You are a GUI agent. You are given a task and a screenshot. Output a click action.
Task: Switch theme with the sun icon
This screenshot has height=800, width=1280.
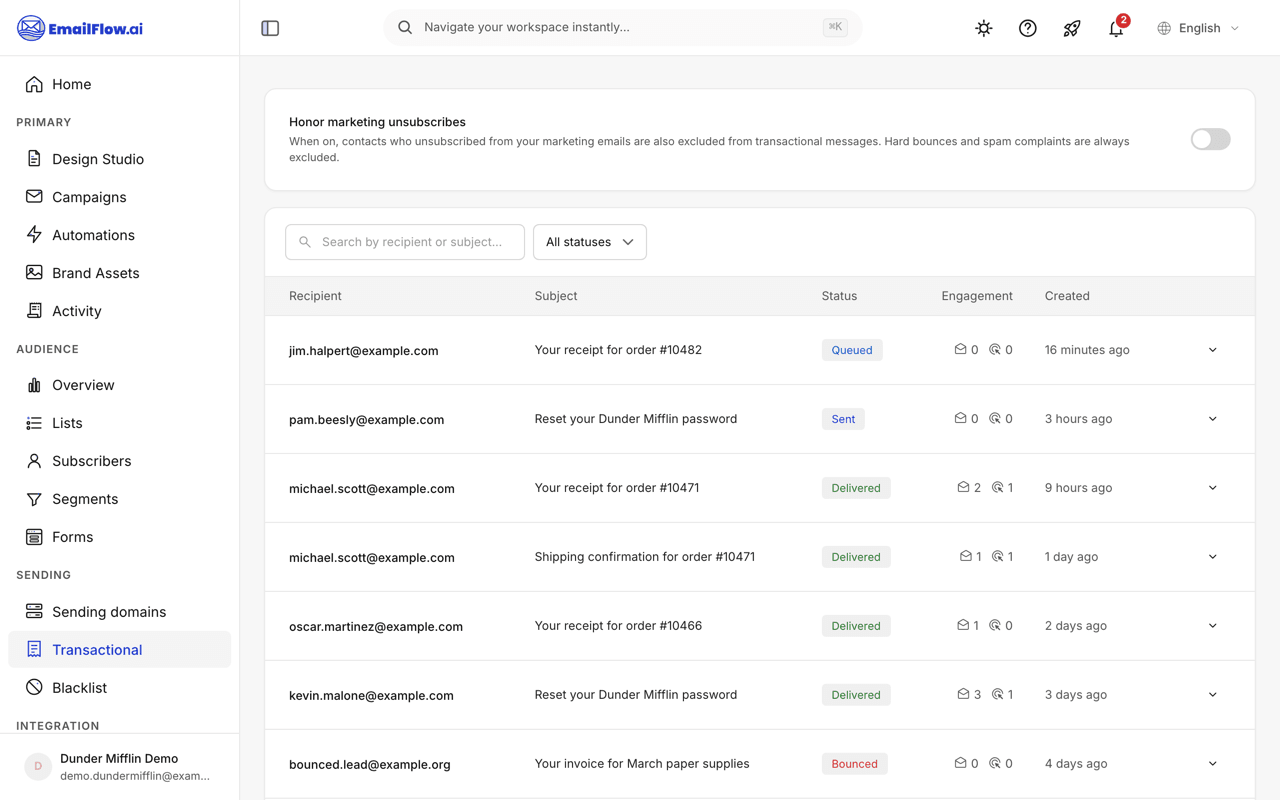984,28
